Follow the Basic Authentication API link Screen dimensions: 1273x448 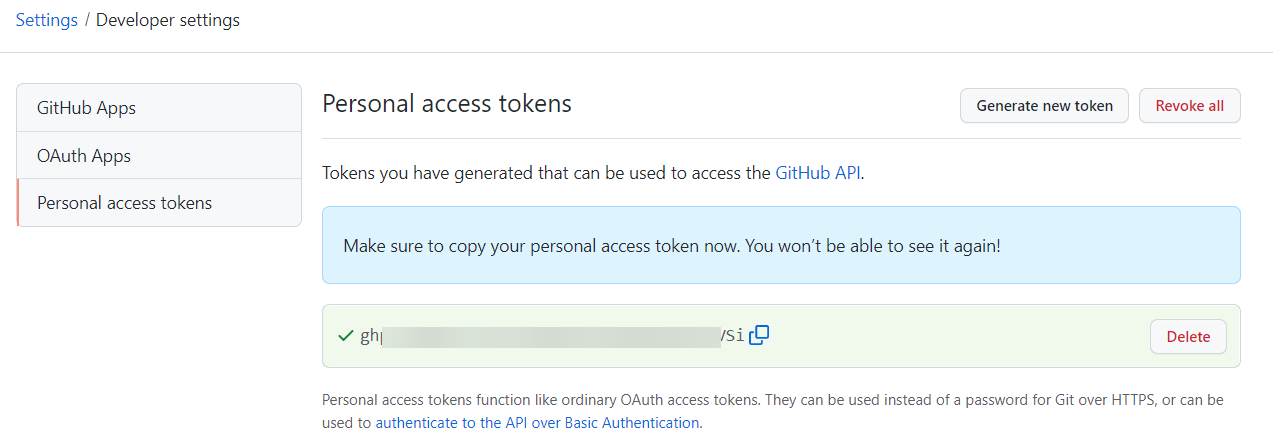point(537,423)
